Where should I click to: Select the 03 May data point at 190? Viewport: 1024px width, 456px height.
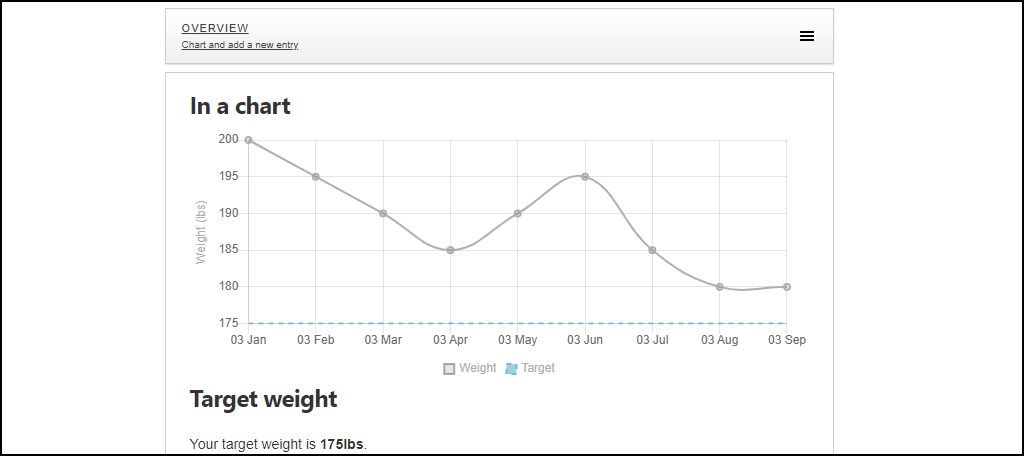click(517, 213)
